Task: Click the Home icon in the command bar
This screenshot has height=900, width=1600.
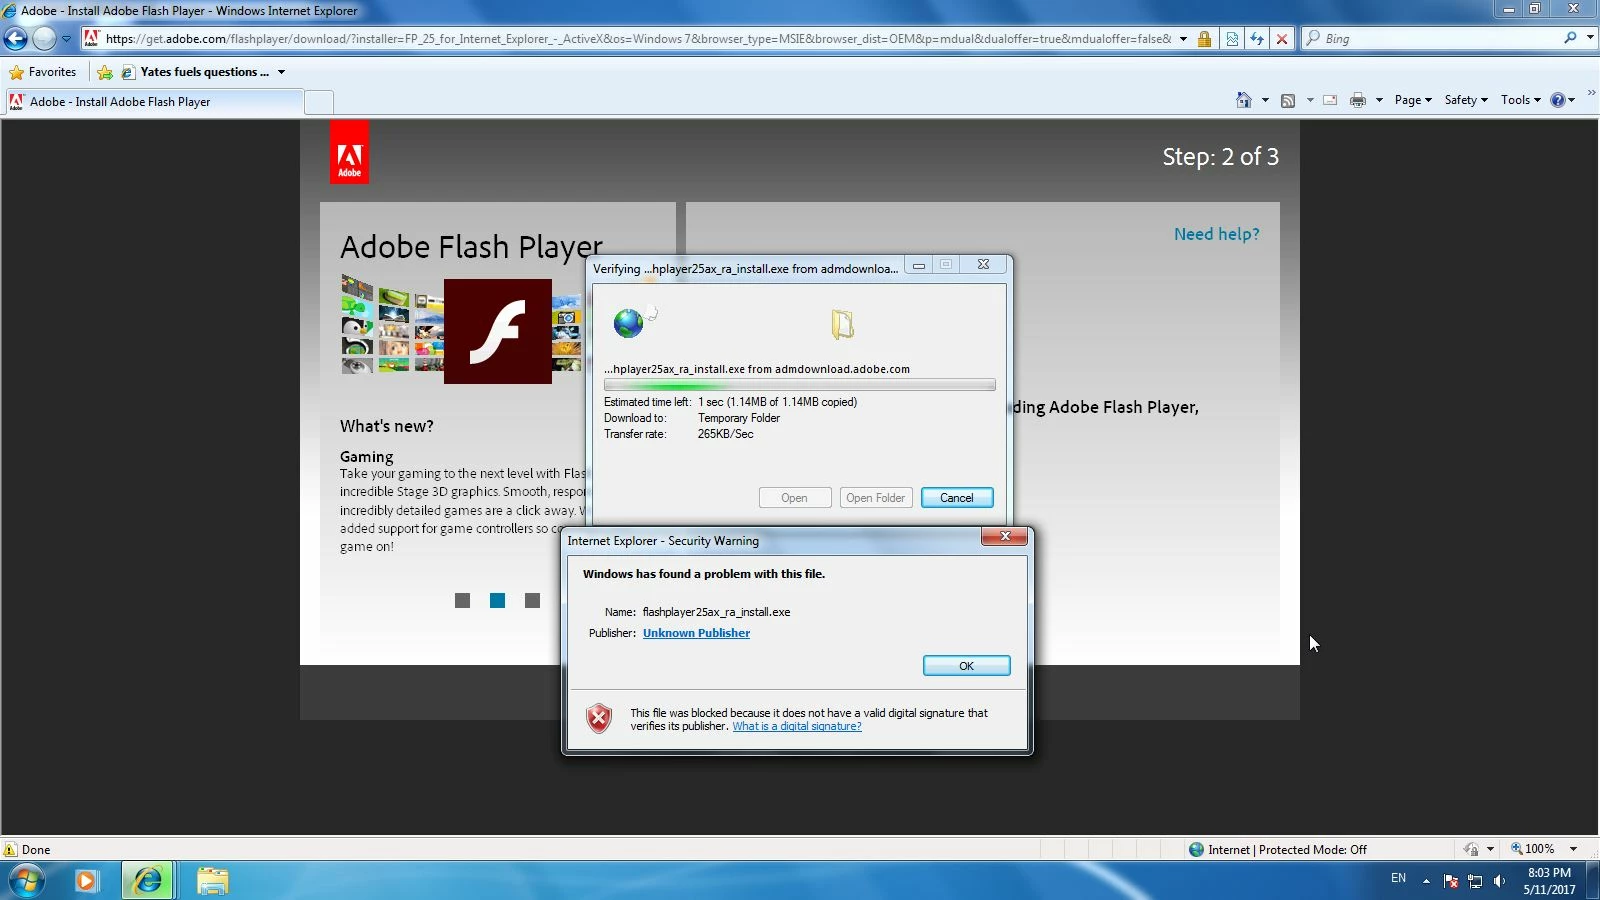Action: tap(1244, 100)
